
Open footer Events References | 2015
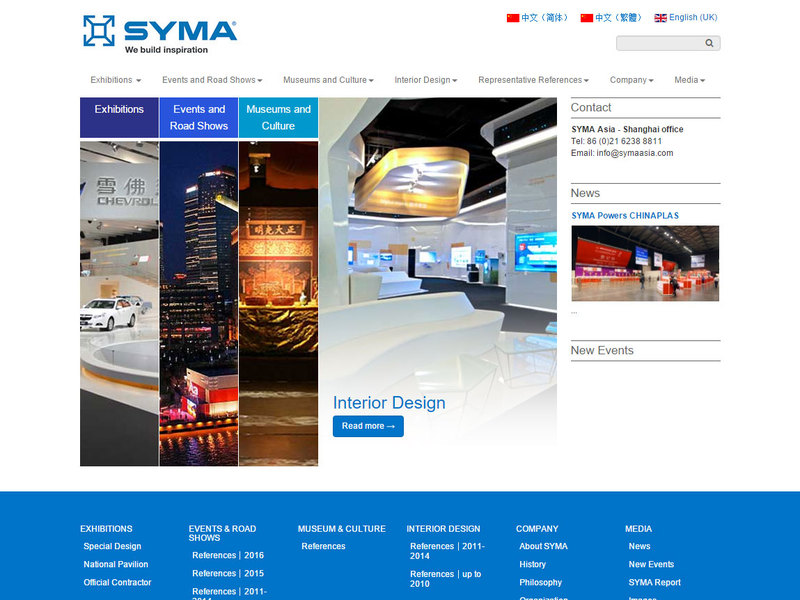point(228,573)
